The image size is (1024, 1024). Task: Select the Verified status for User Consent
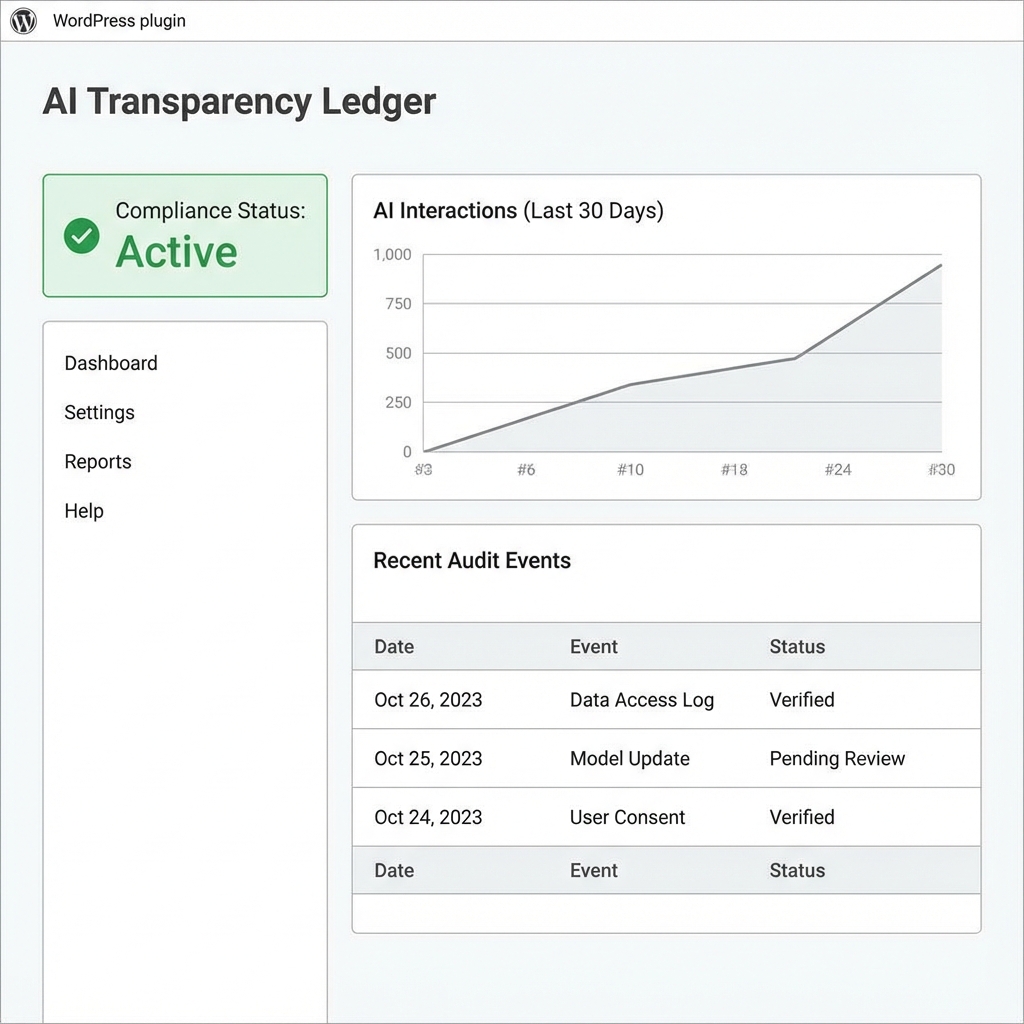801,817
